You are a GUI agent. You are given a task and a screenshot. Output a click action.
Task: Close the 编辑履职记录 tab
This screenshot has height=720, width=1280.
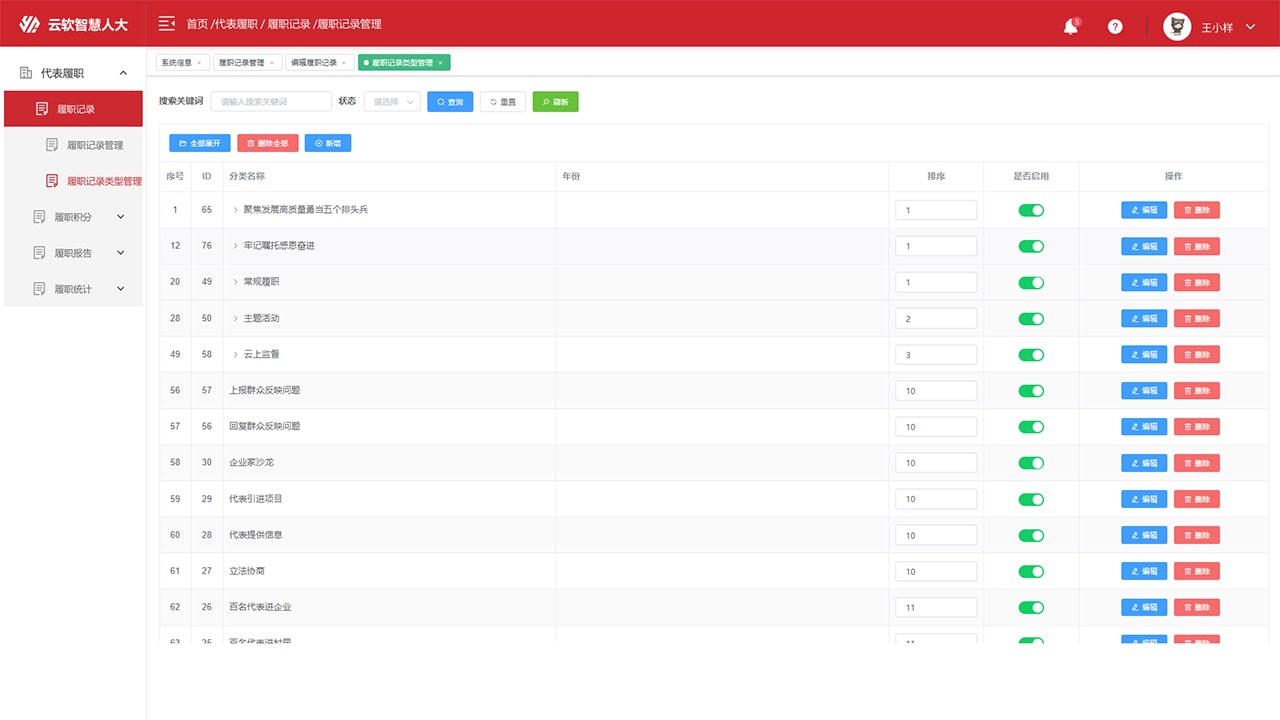[x=344, y=63]
